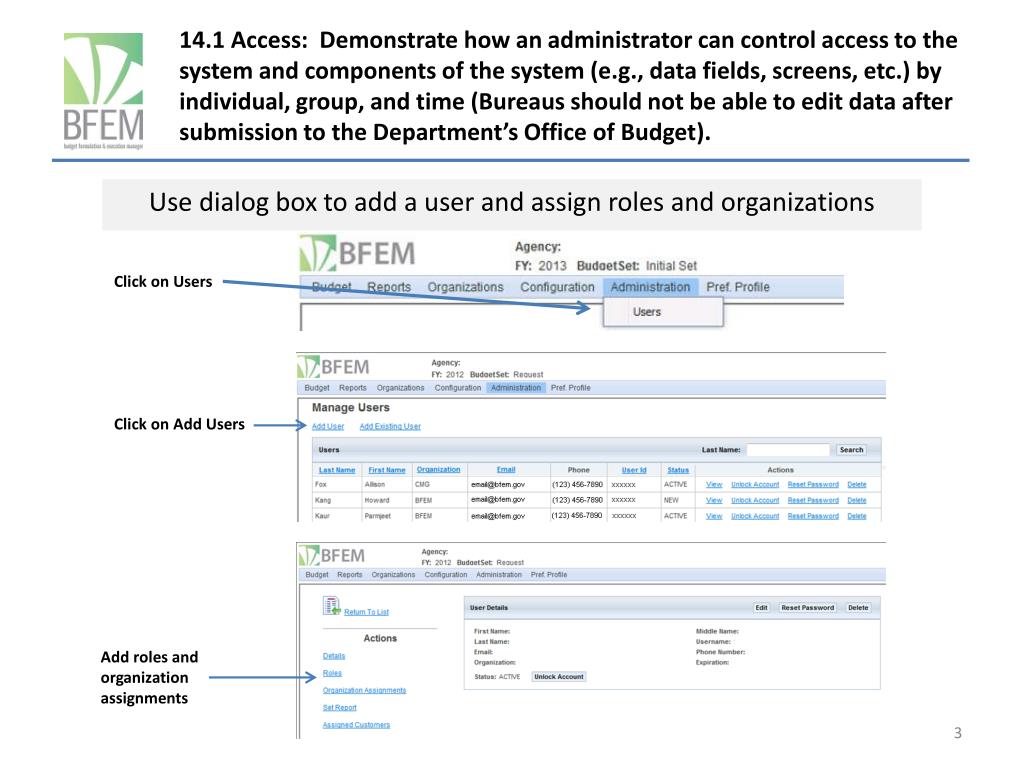
Task: Click Delete button in User Details header
Action: coord(858,608)
